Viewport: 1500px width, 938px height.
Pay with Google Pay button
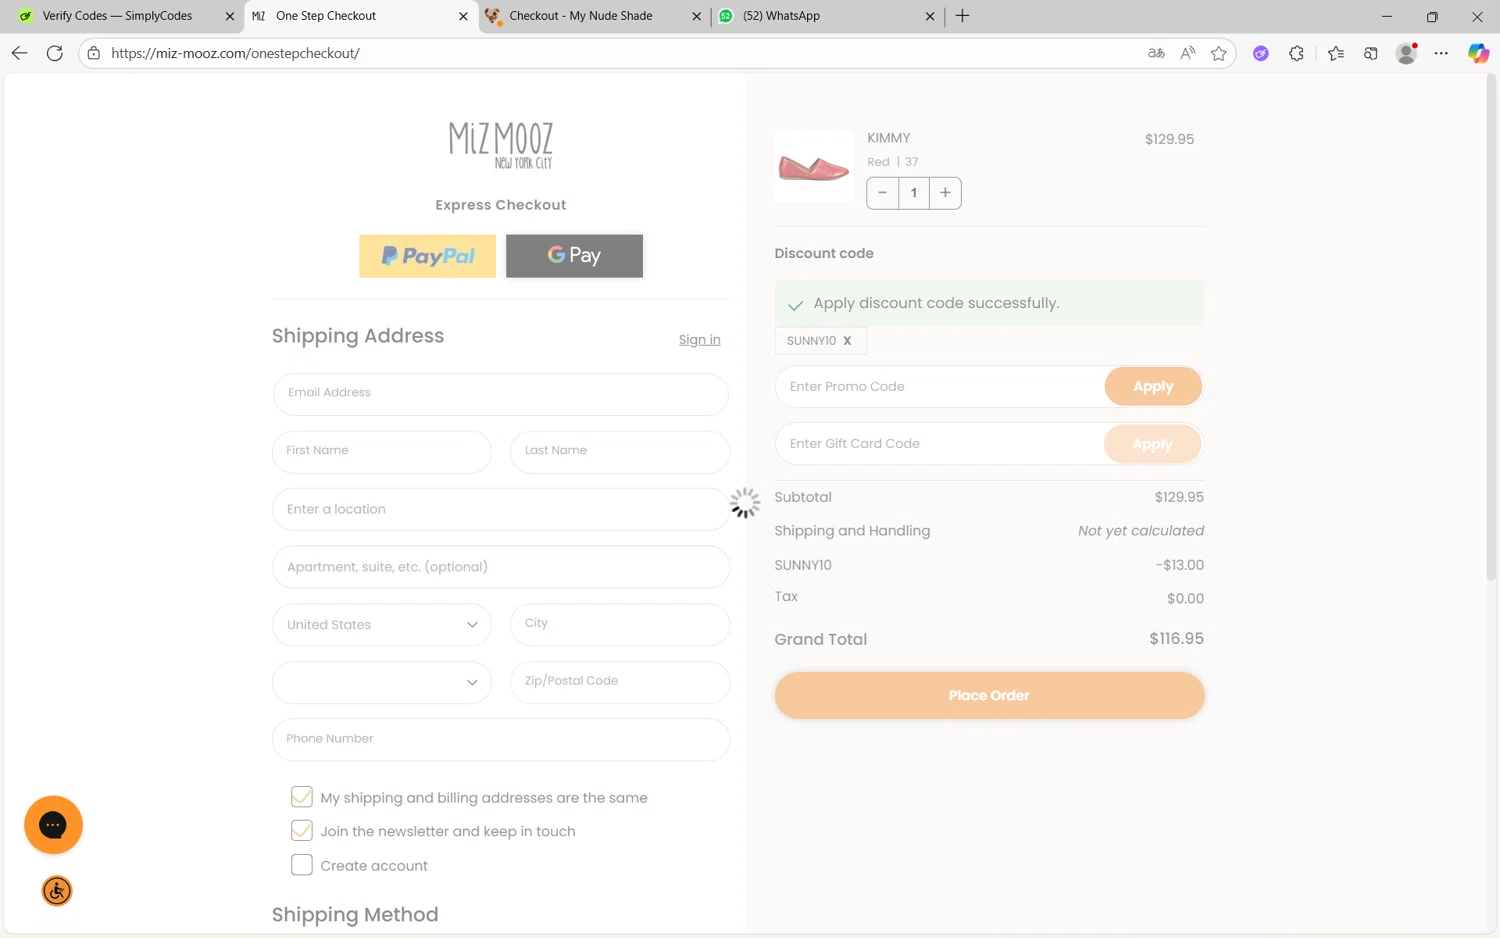point(574,256)
